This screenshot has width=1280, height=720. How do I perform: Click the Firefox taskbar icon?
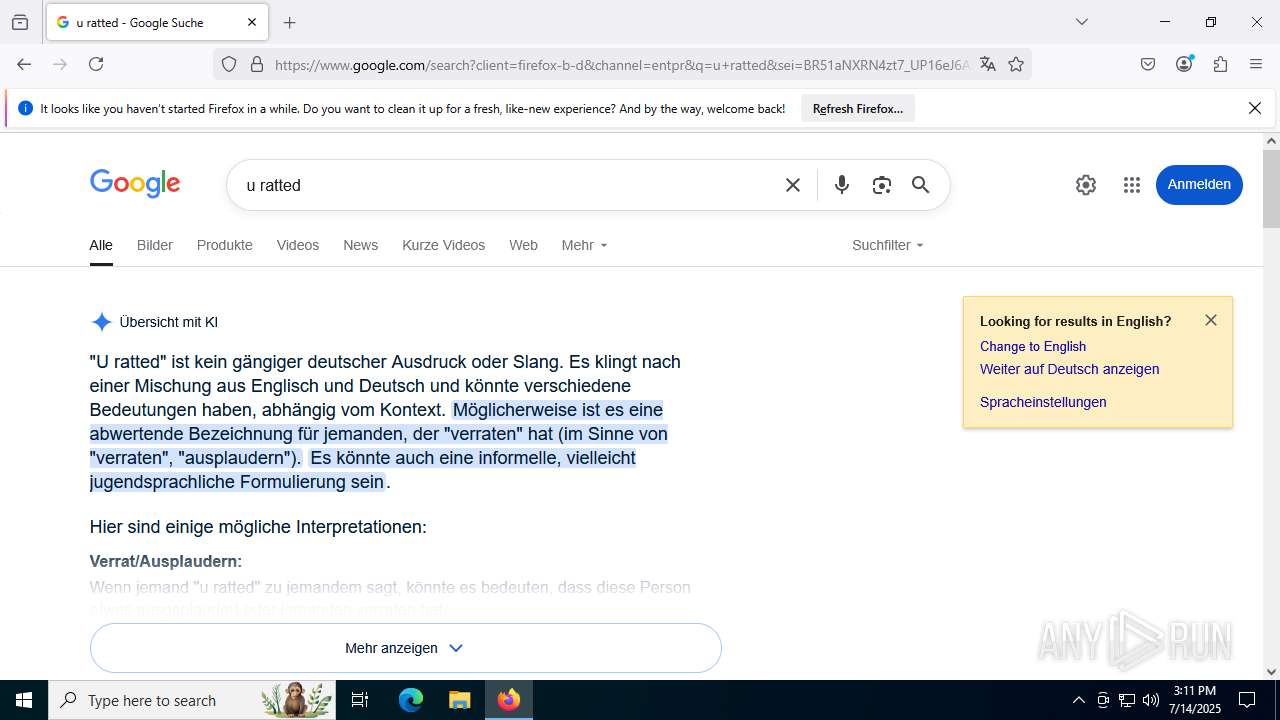(509, 700)
